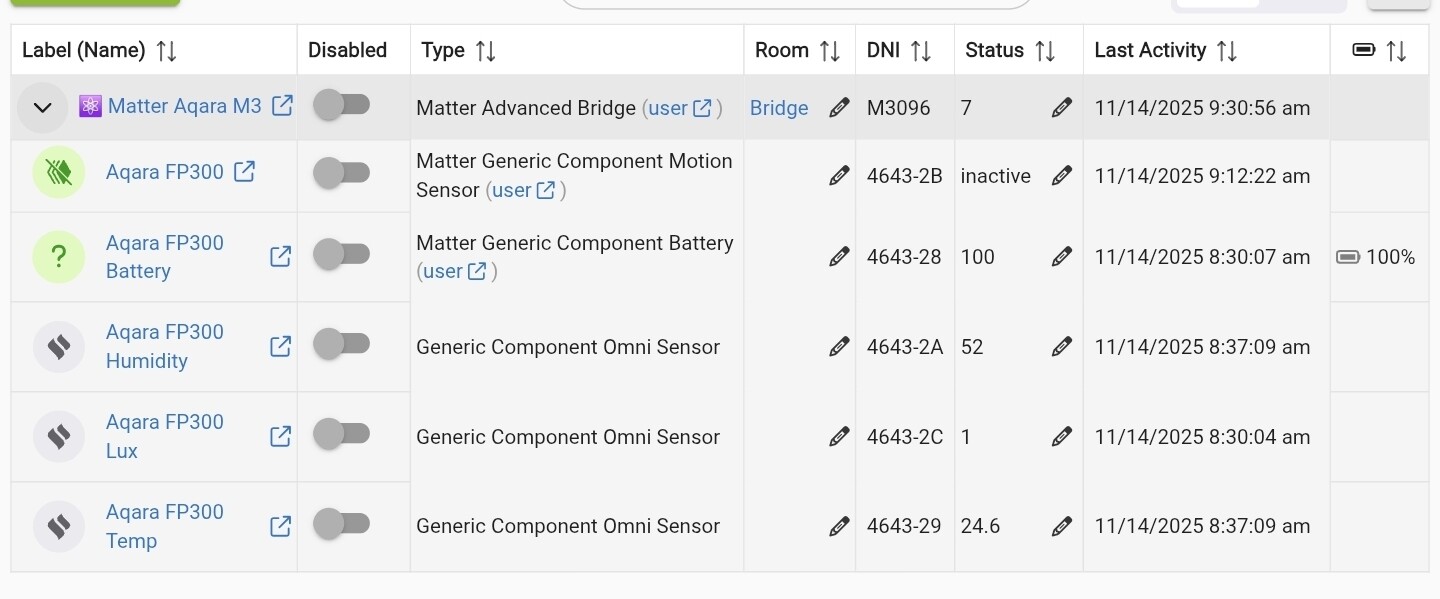The width and height of the screenshot is (1440, 599).
Task: Click Aqara FP300 Temp omni sensor icon
Action: click(59, 526)
